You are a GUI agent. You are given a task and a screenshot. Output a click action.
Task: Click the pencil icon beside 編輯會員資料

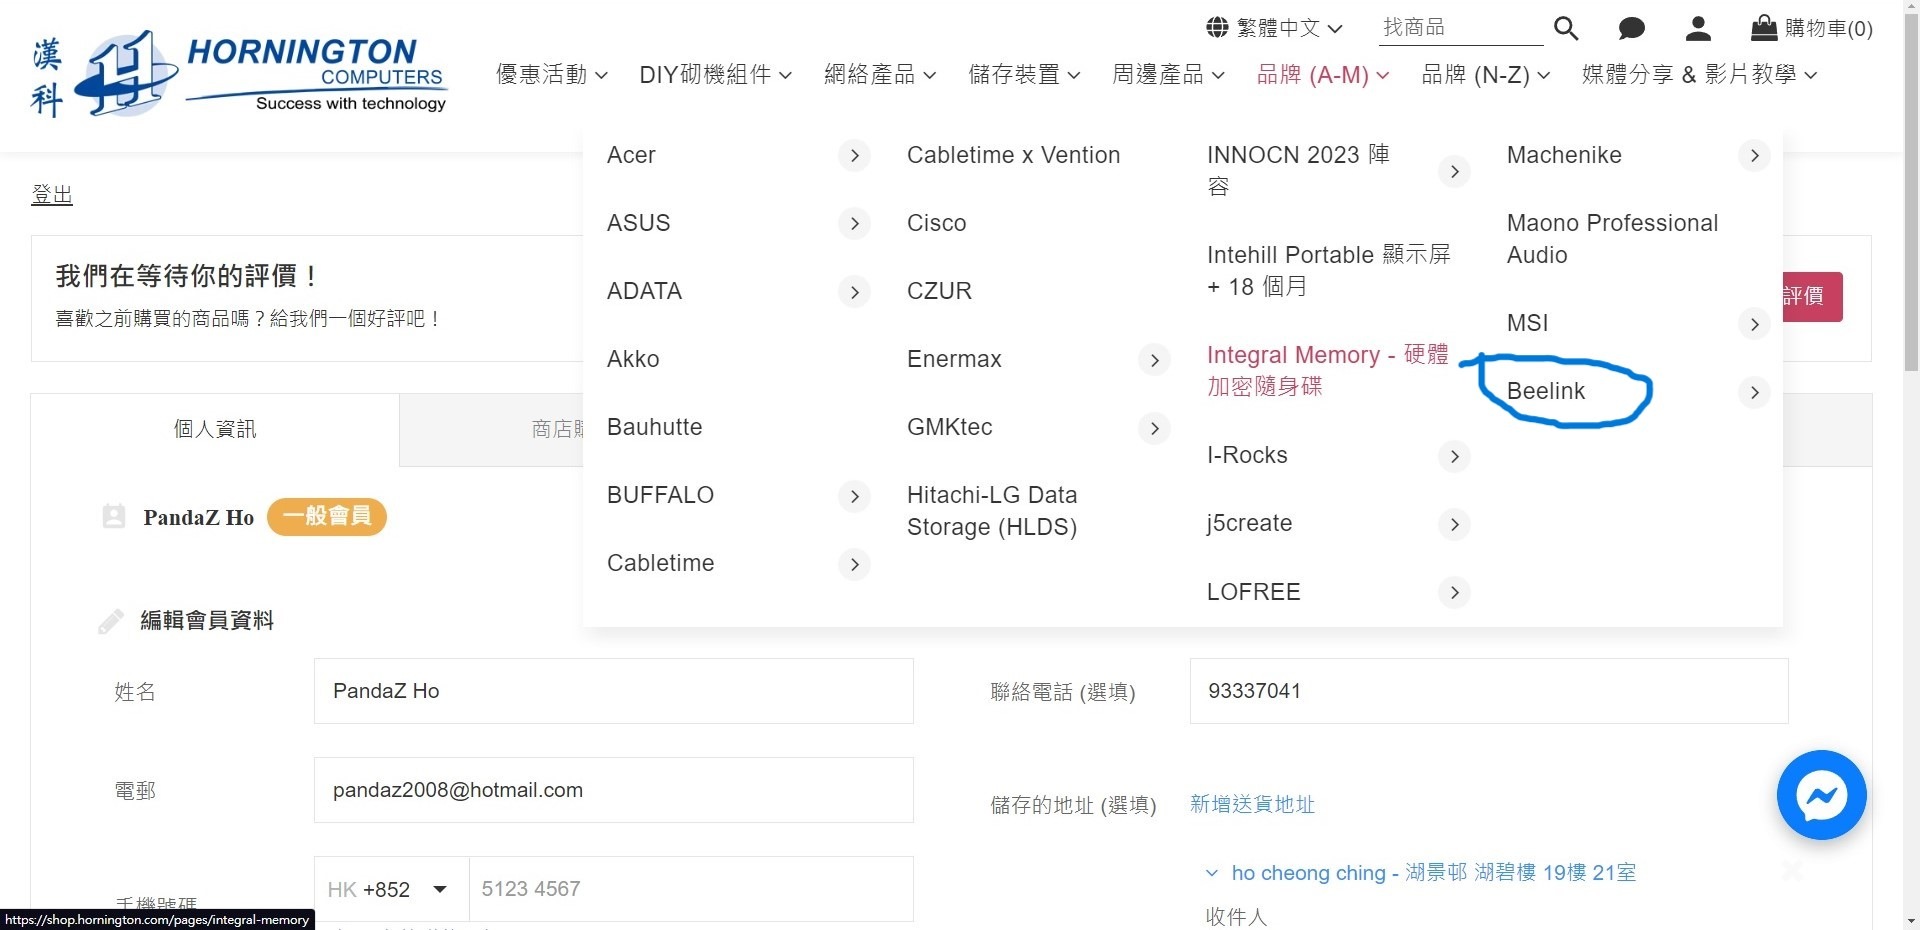point(111,621)
